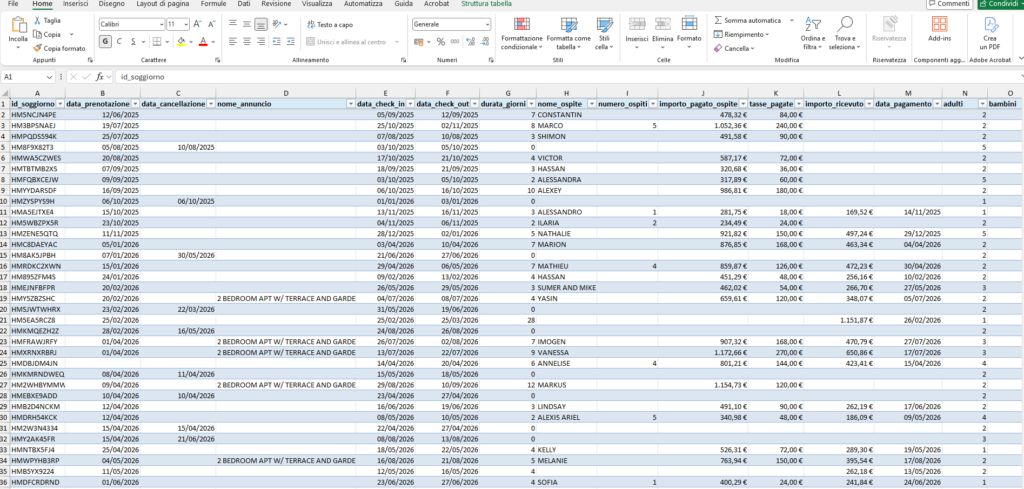Click Crea un PDF Acrobat button

(x=990, y=34)
